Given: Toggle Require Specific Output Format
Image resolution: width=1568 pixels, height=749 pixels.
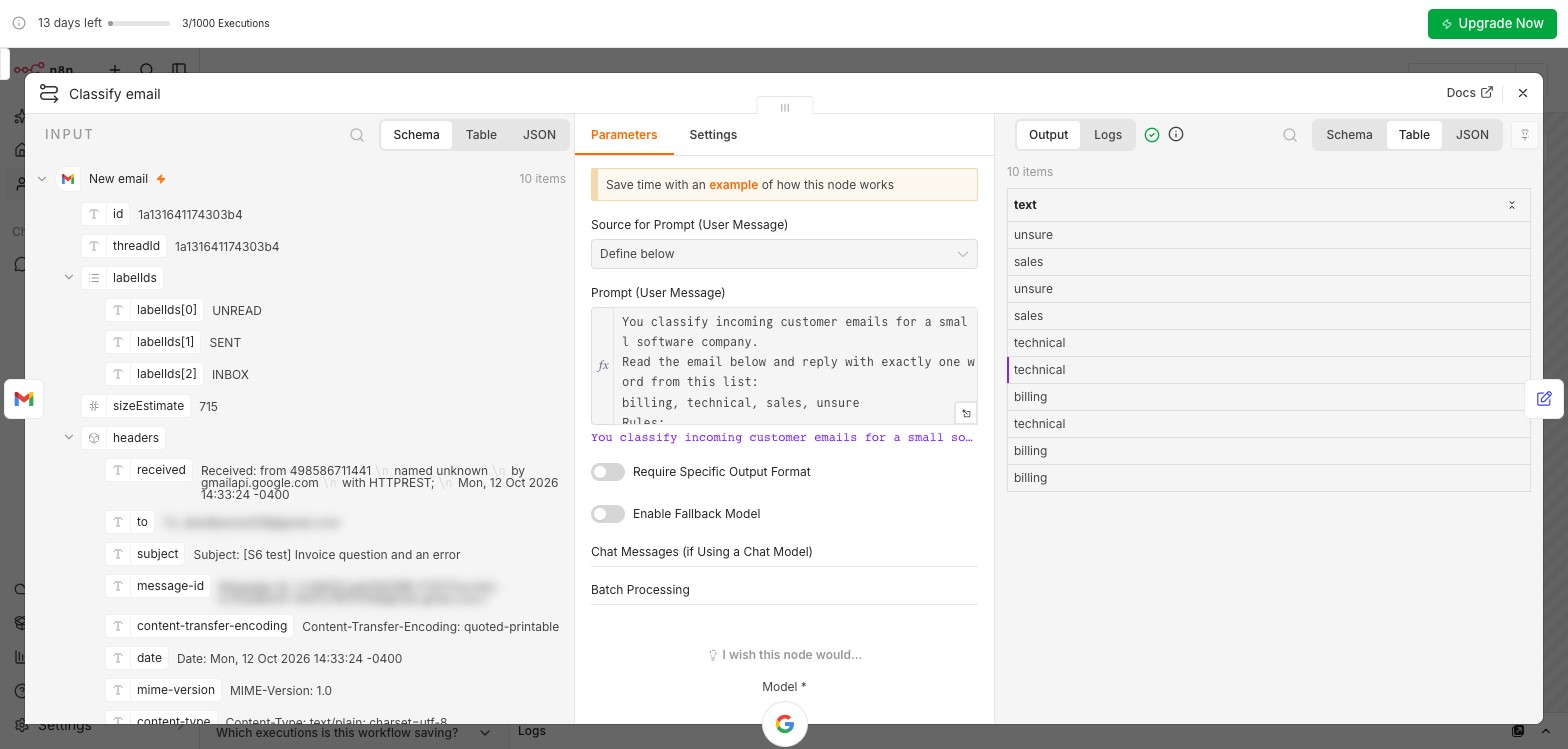Looking at the screenshot, I should pyautogui.click(x=608, y=472).
